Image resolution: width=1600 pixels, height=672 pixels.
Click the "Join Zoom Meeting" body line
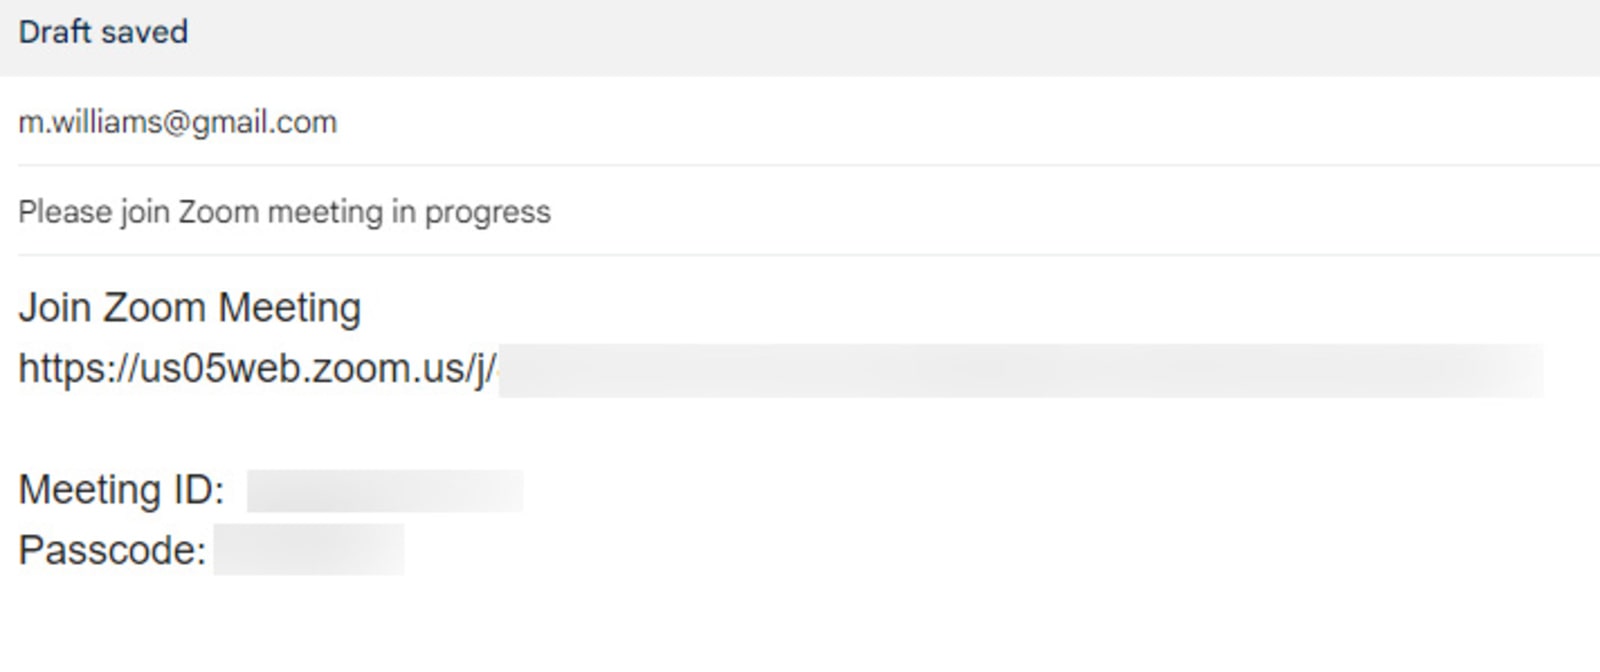189,308
